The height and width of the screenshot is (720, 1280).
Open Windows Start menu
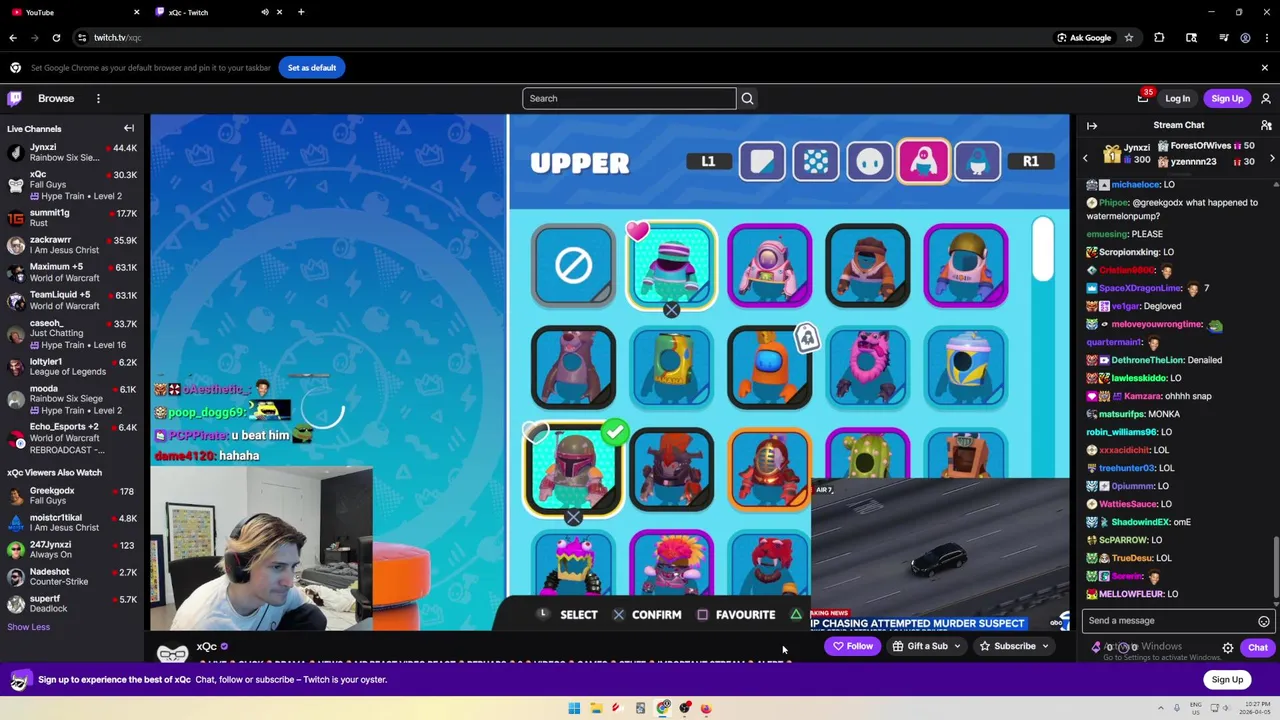[574, 708]
